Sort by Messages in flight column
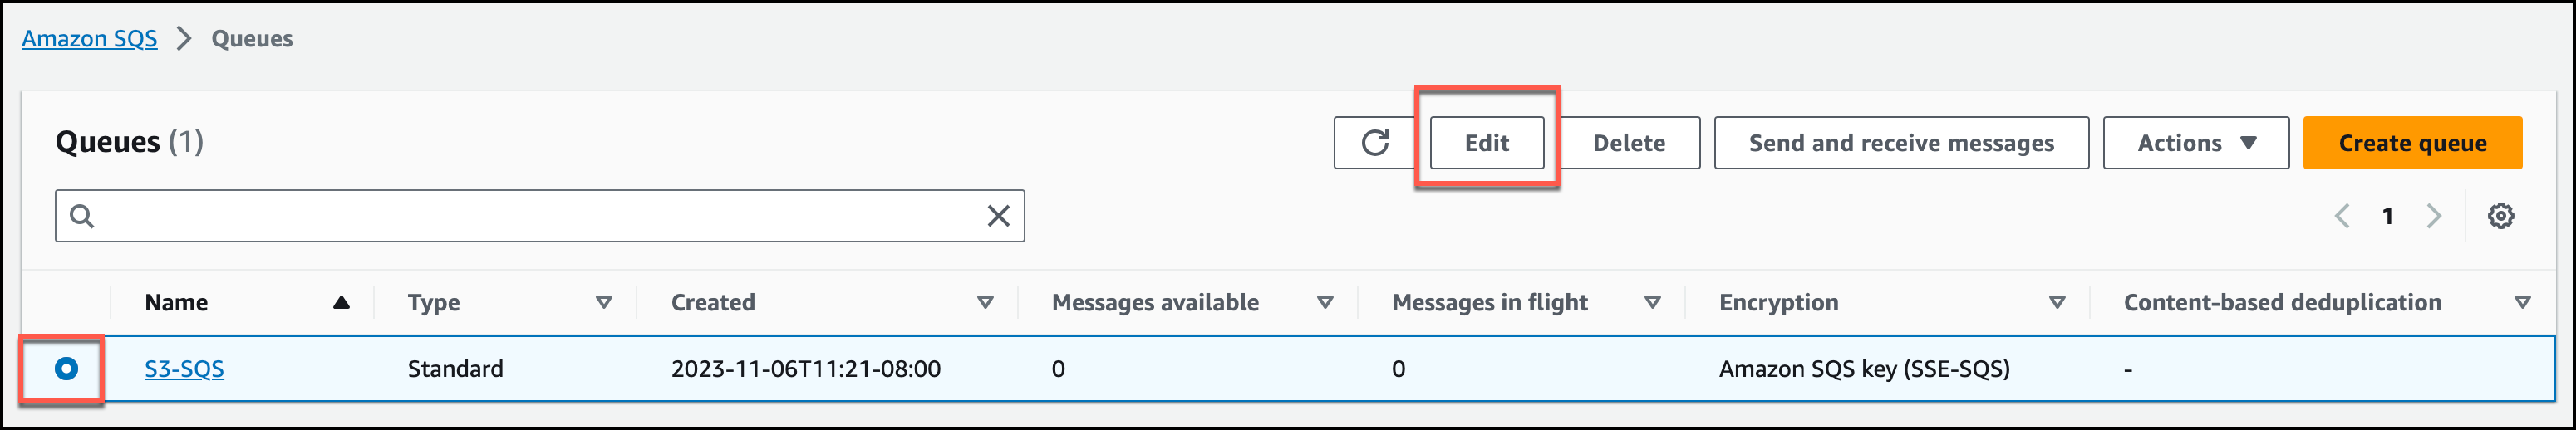The width and height of the screenshot is (2576, 430). [1652, 302]
